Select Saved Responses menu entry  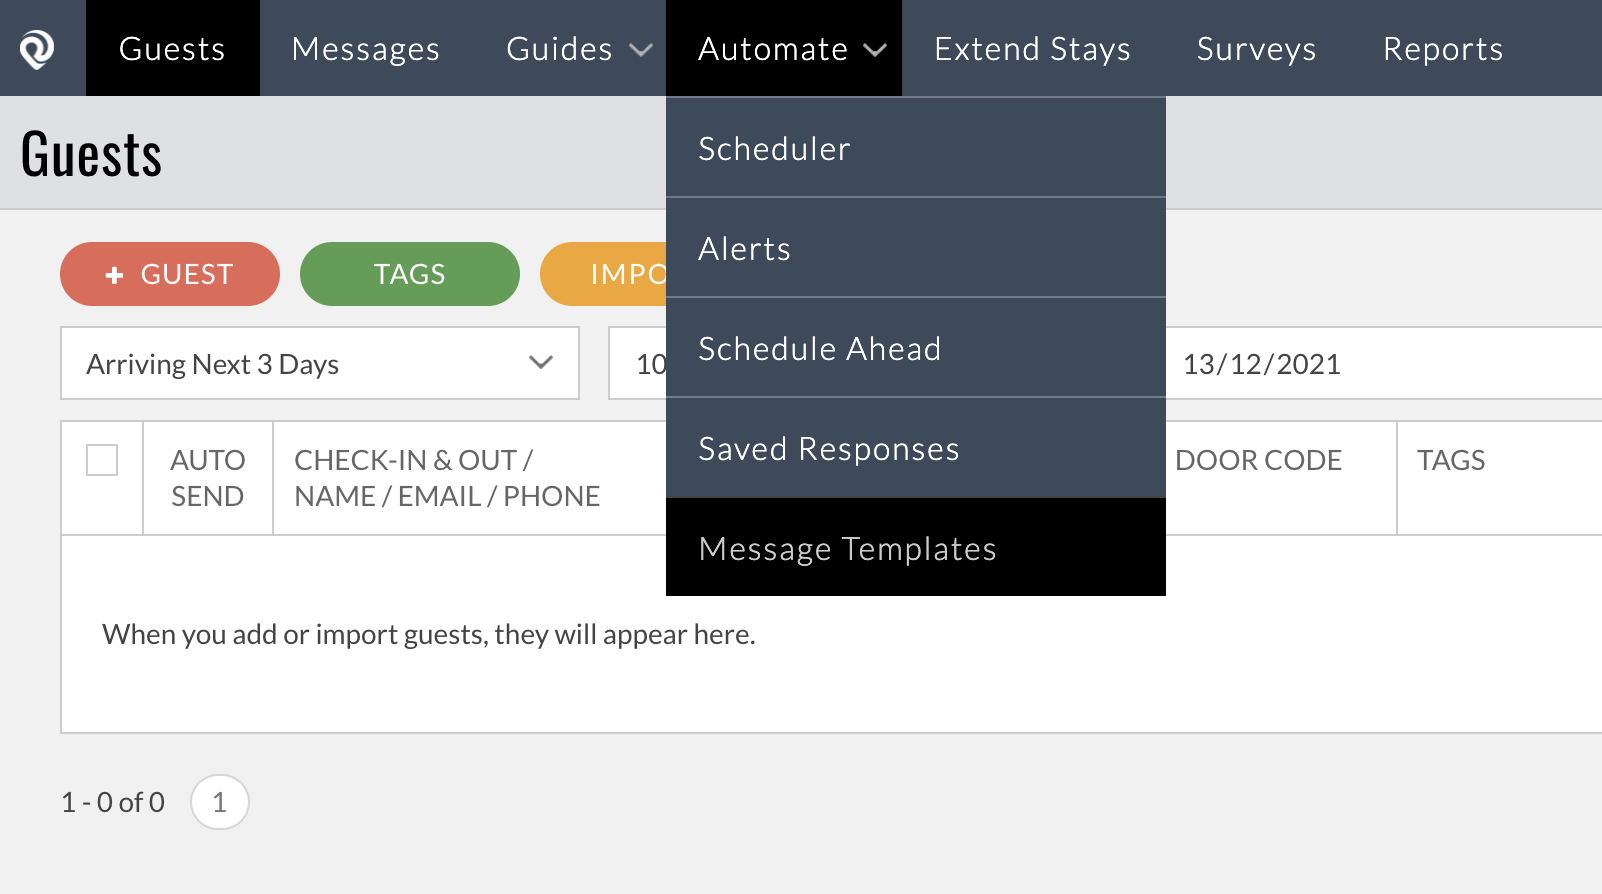click(x=829, y=449)
